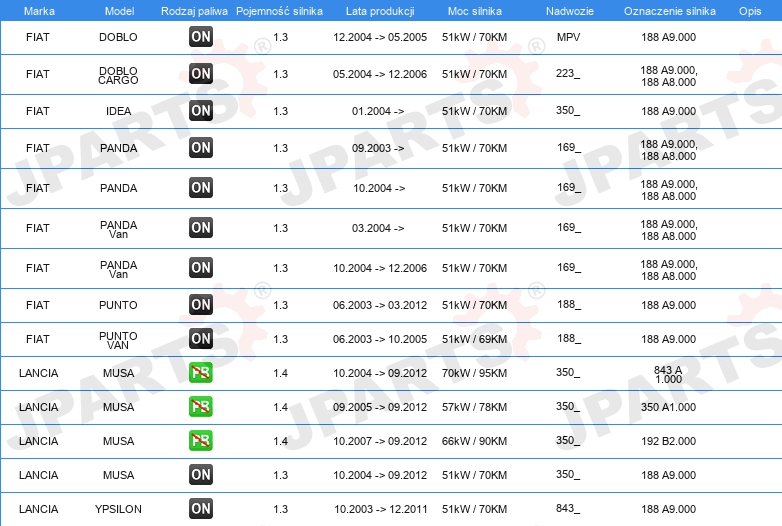
Task: Click the MPV body type cell
Action: (x=569, y=37)
